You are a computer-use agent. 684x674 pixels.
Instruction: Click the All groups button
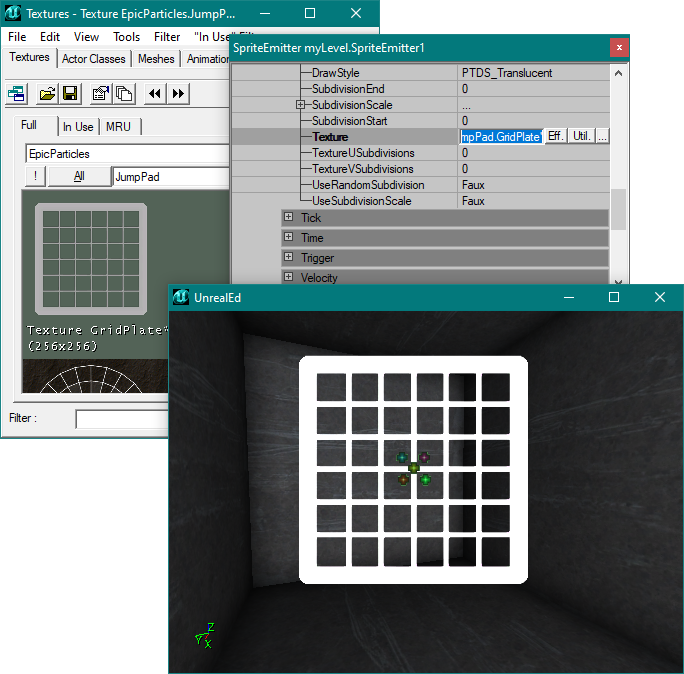79,176
